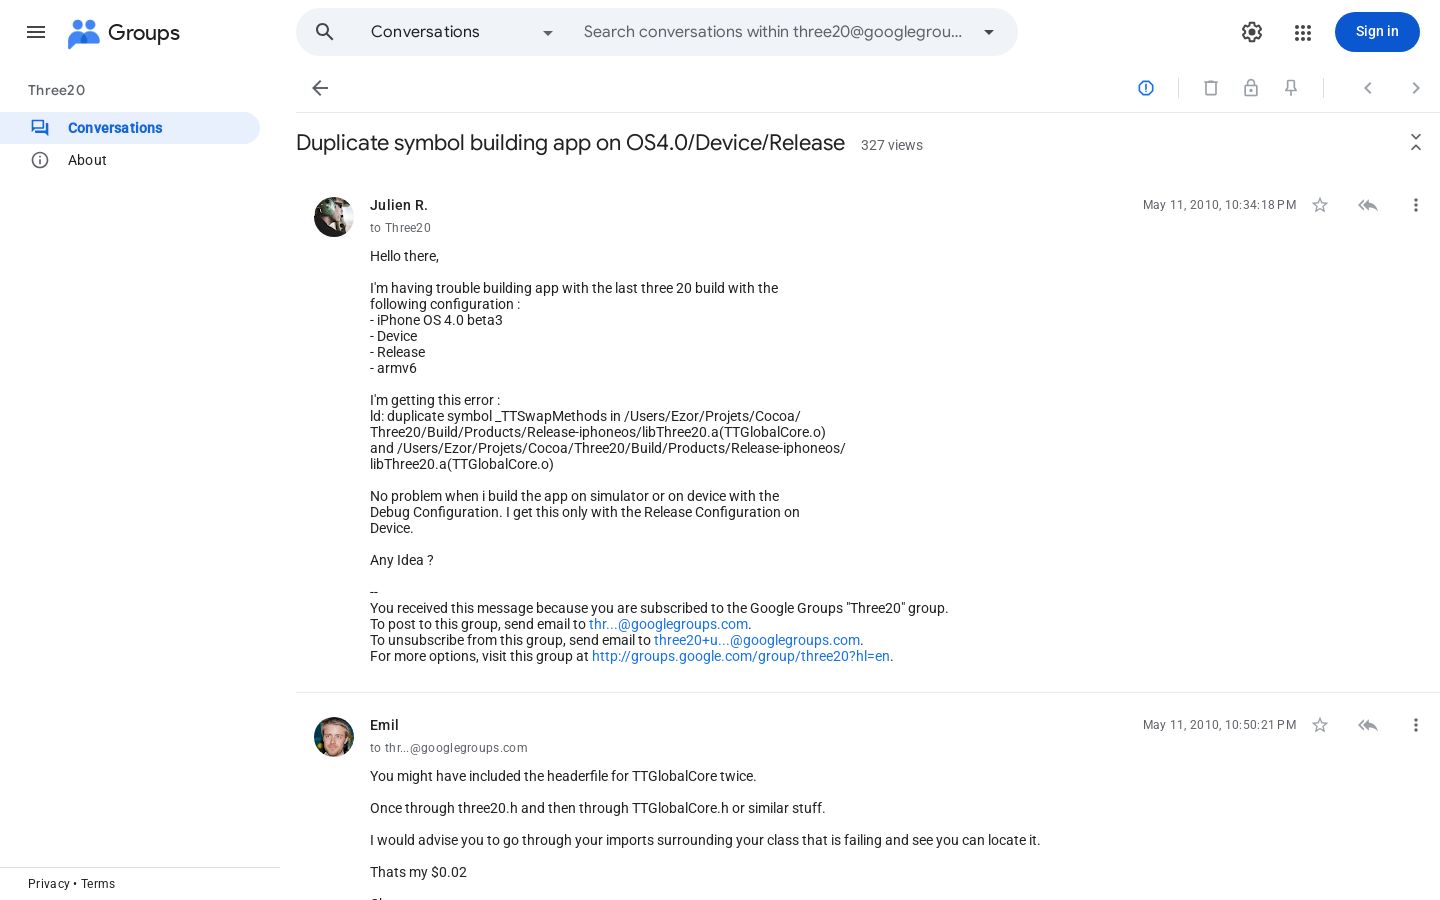This screenshot has height=900, width=1440.
Task: Click the search conversations input field
Action: [x=773, y=32]
